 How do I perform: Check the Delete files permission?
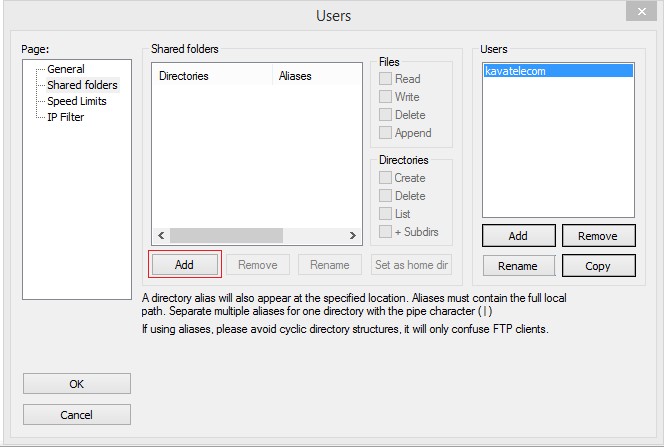pos(385,115)
